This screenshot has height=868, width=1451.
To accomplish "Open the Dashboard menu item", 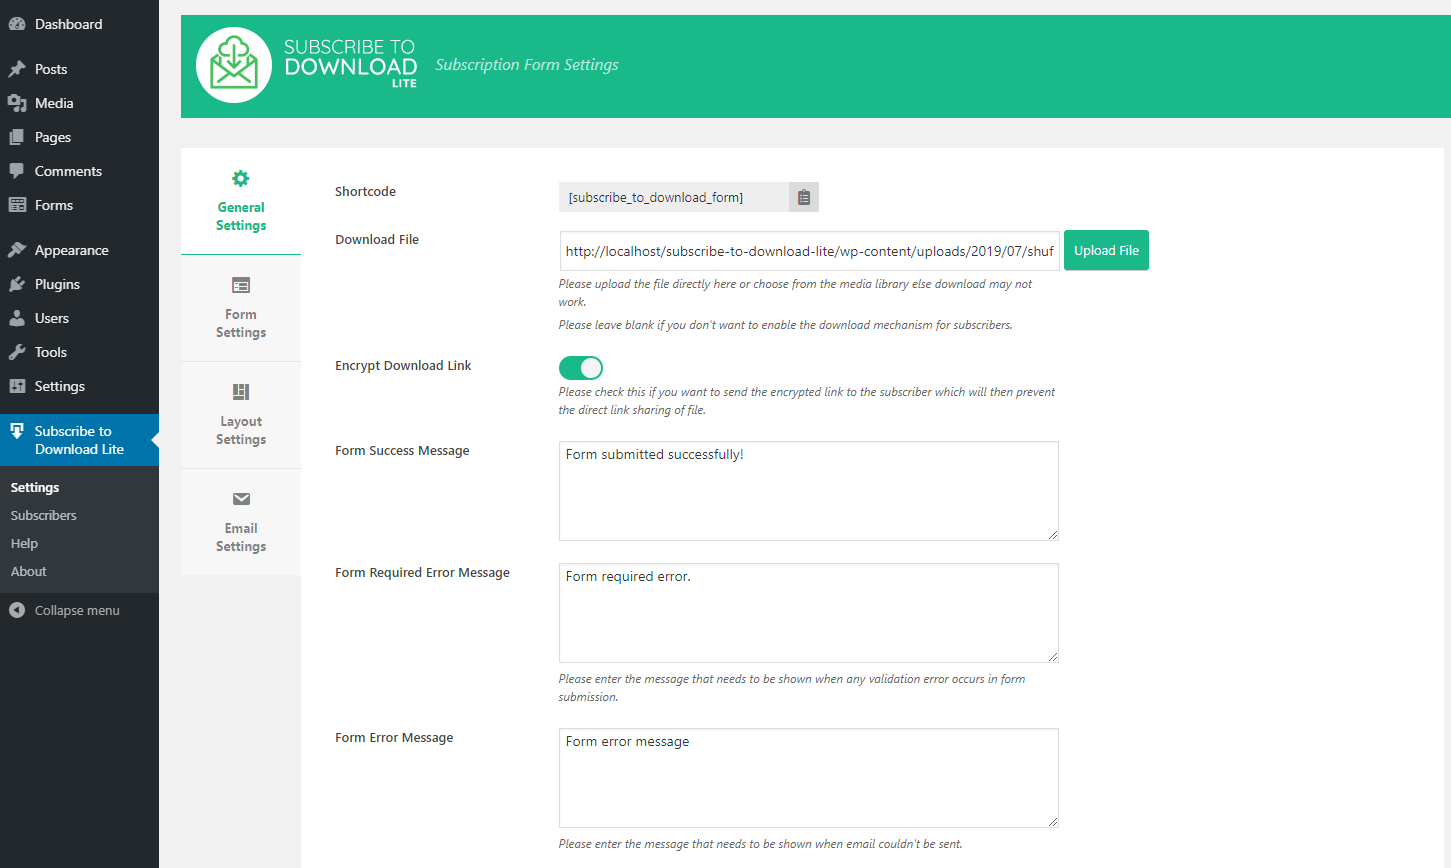I will coord(79,24).
